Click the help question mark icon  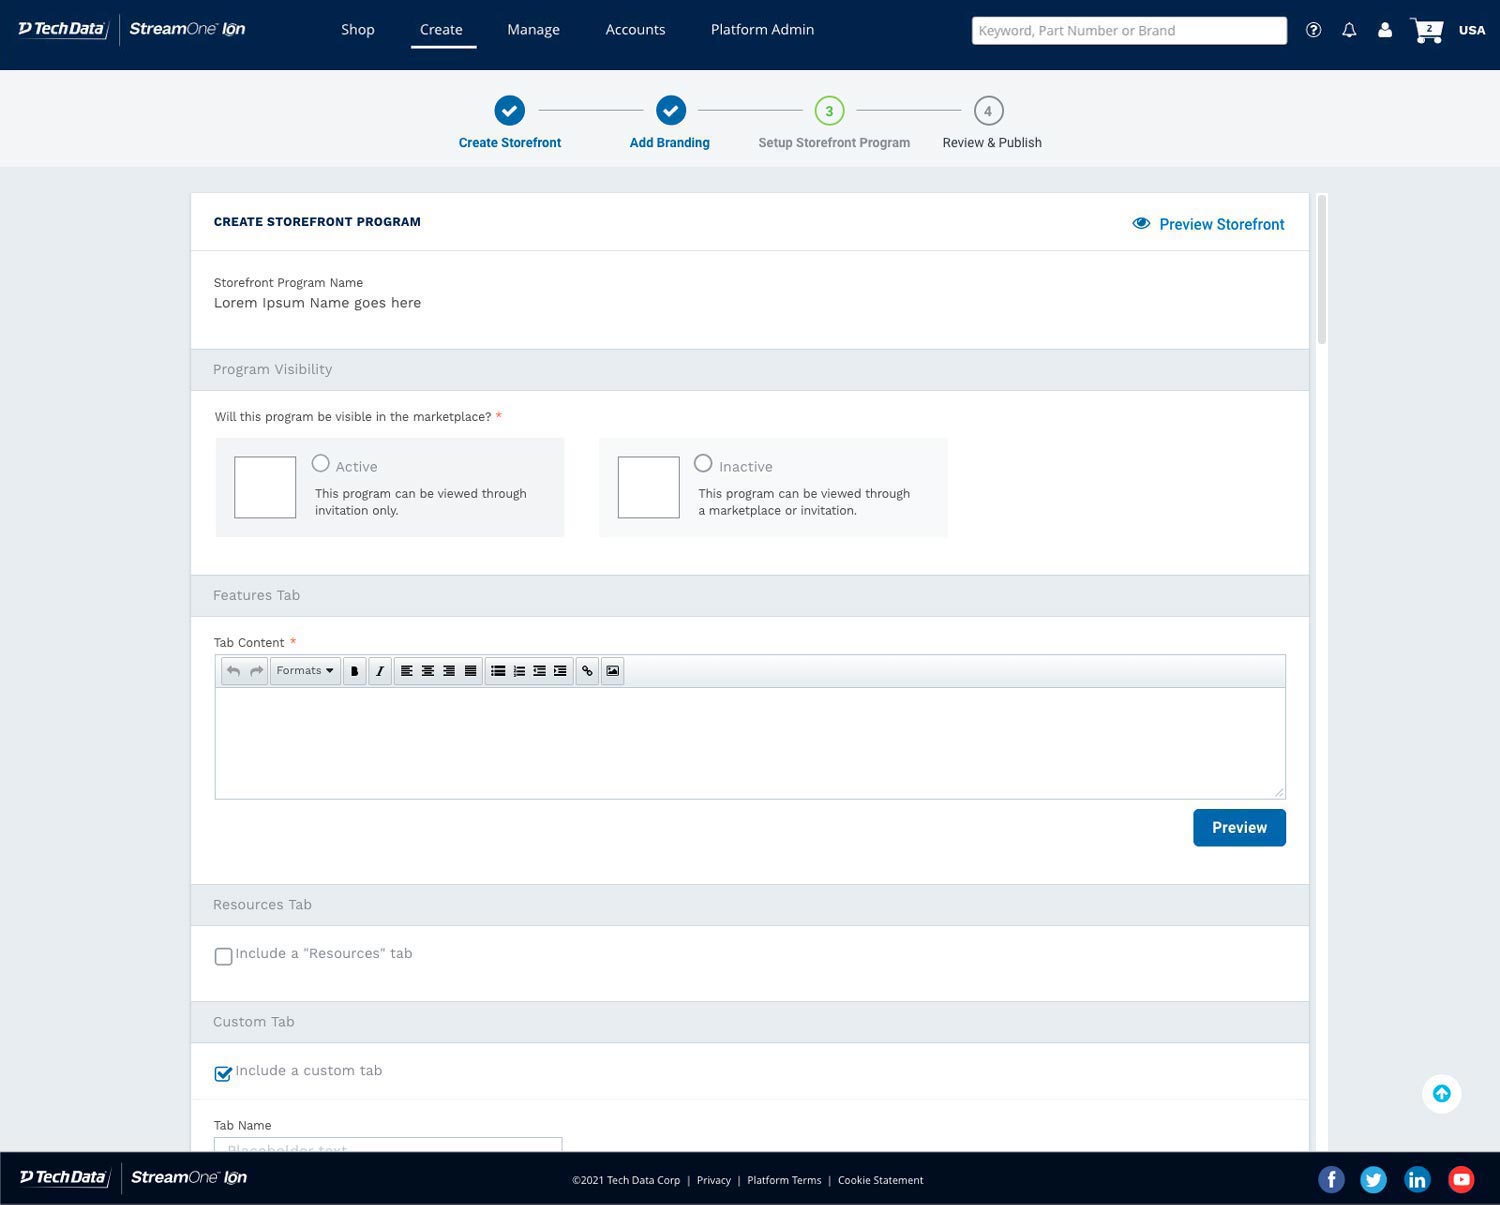pyautogui.click(x=1314, y=30)
